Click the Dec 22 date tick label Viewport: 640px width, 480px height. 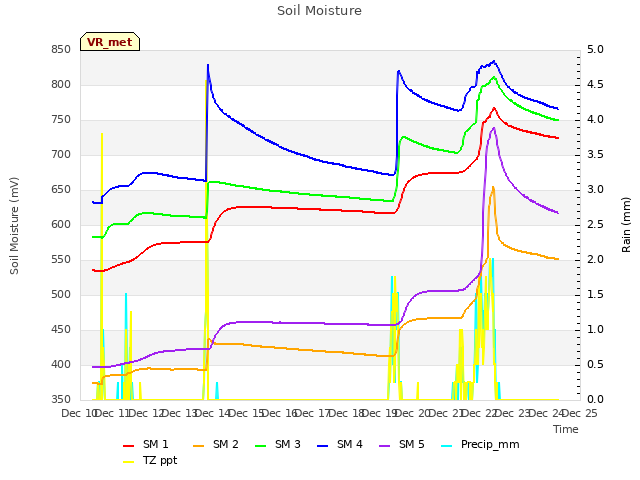coord(480,414)
